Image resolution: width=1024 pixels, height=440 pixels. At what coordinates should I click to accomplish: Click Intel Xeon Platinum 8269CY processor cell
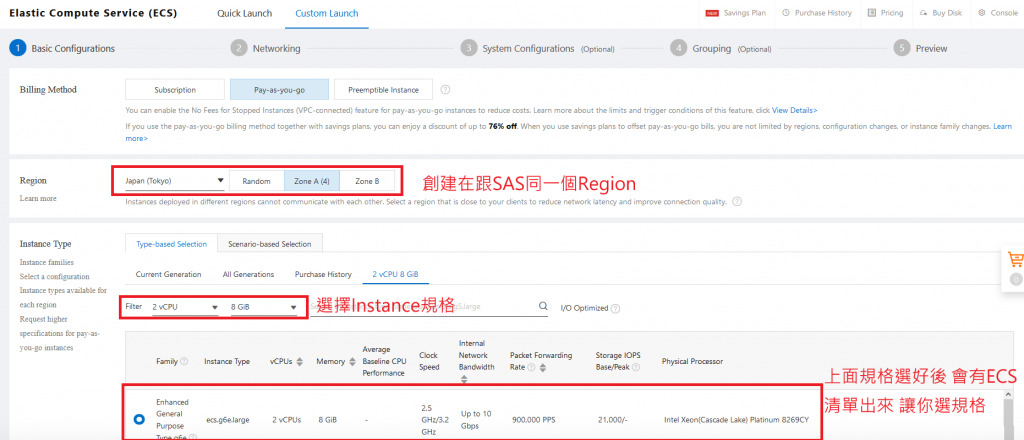pos(736,420)
